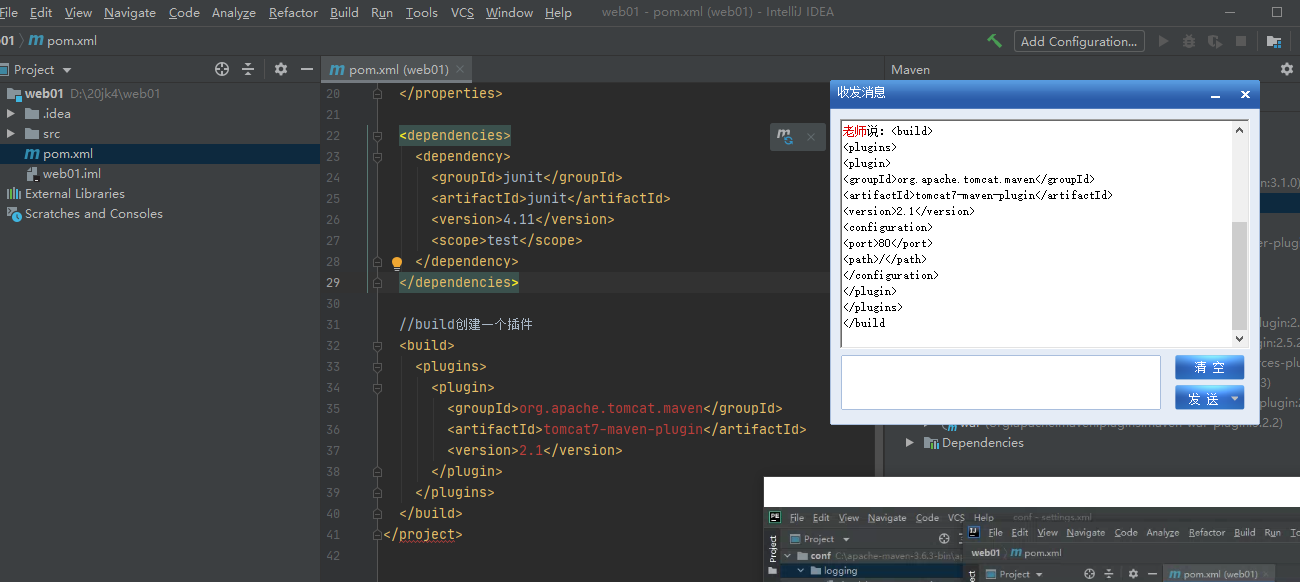The height and width of the screenshot is (582, 1300).
Task: Click the src folder icon in the tree
Action: coord(32,134)
